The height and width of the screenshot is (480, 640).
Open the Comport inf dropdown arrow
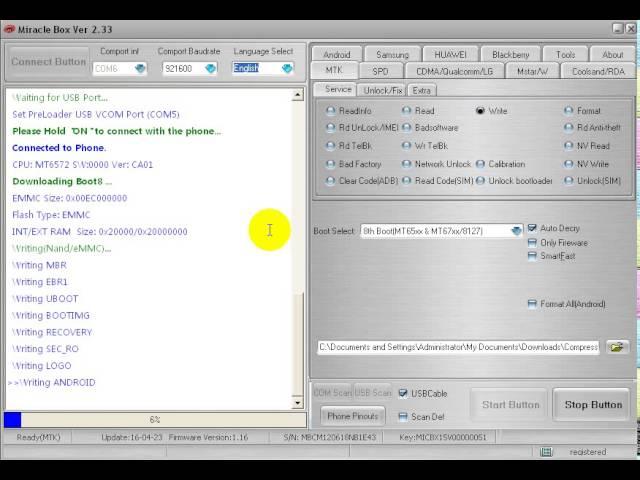(140, 68)
